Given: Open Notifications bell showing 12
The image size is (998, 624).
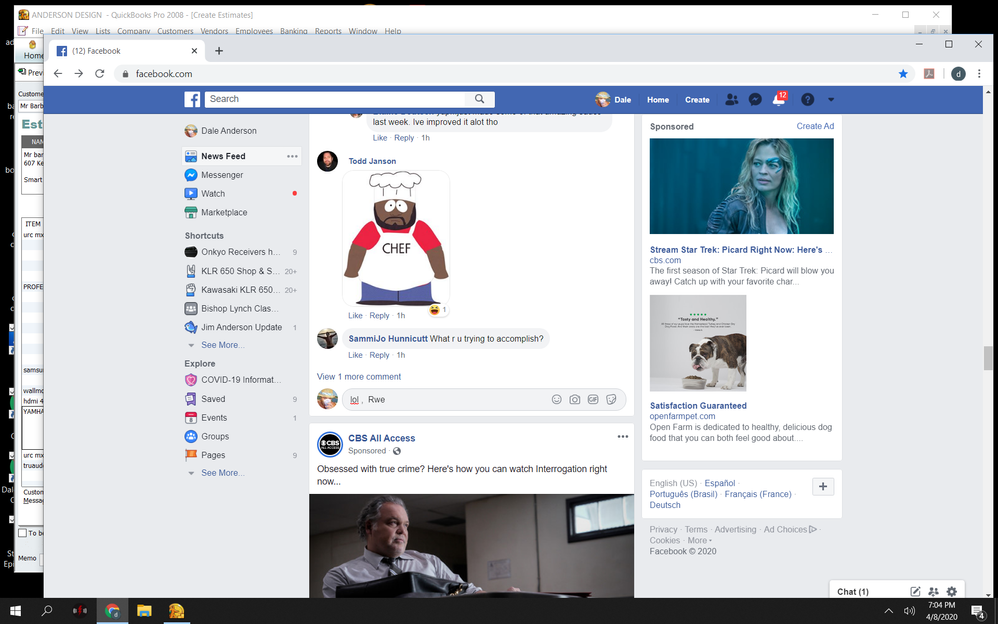Looking at the screenshot, I should tap(779, 99).
